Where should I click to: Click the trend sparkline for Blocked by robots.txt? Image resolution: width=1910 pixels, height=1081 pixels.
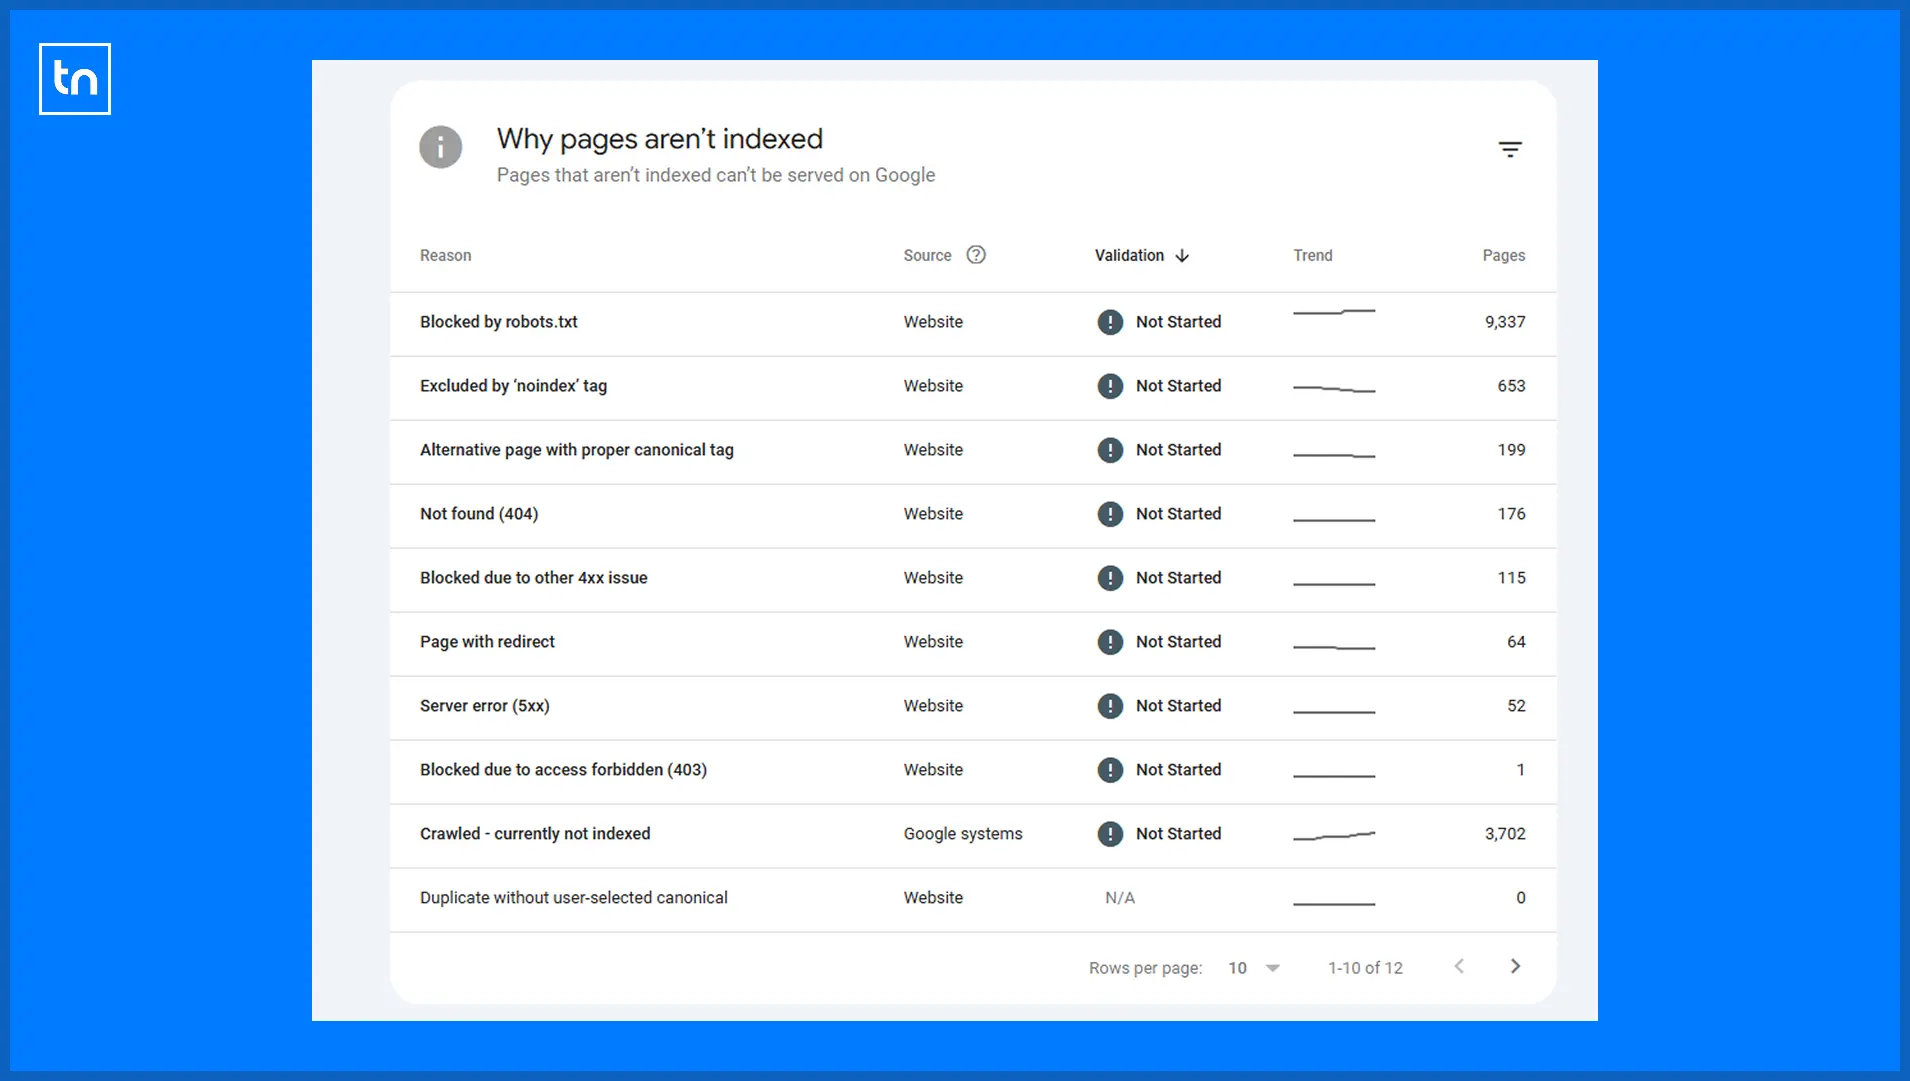tap(1334, 312)
